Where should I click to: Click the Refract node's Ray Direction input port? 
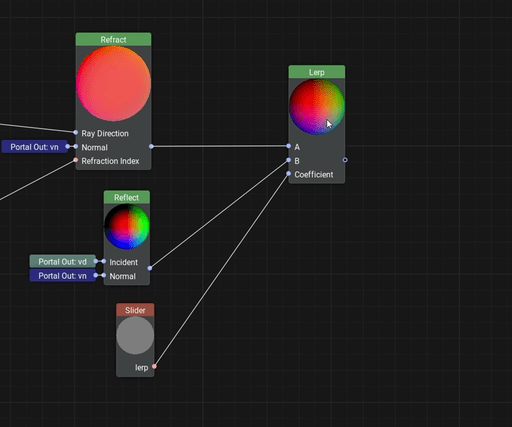(x=76, y=133)
